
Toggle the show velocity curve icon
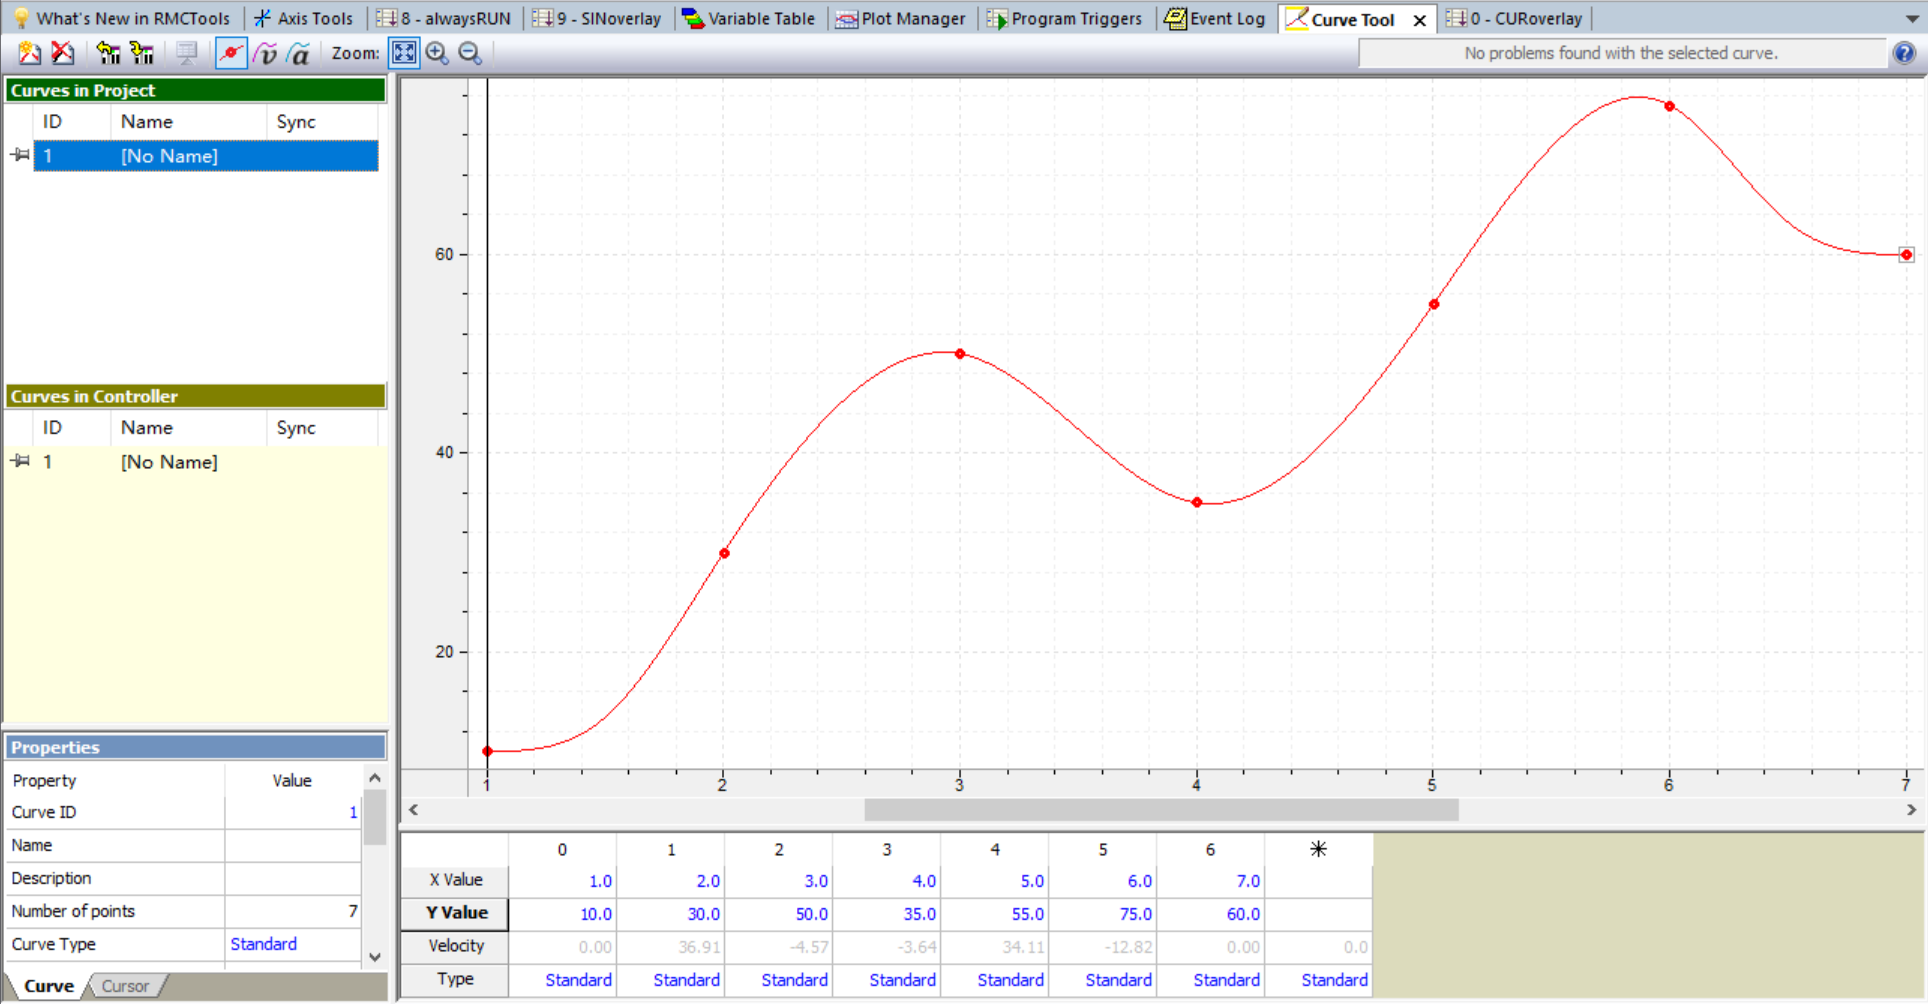click(x=265, y=53)
